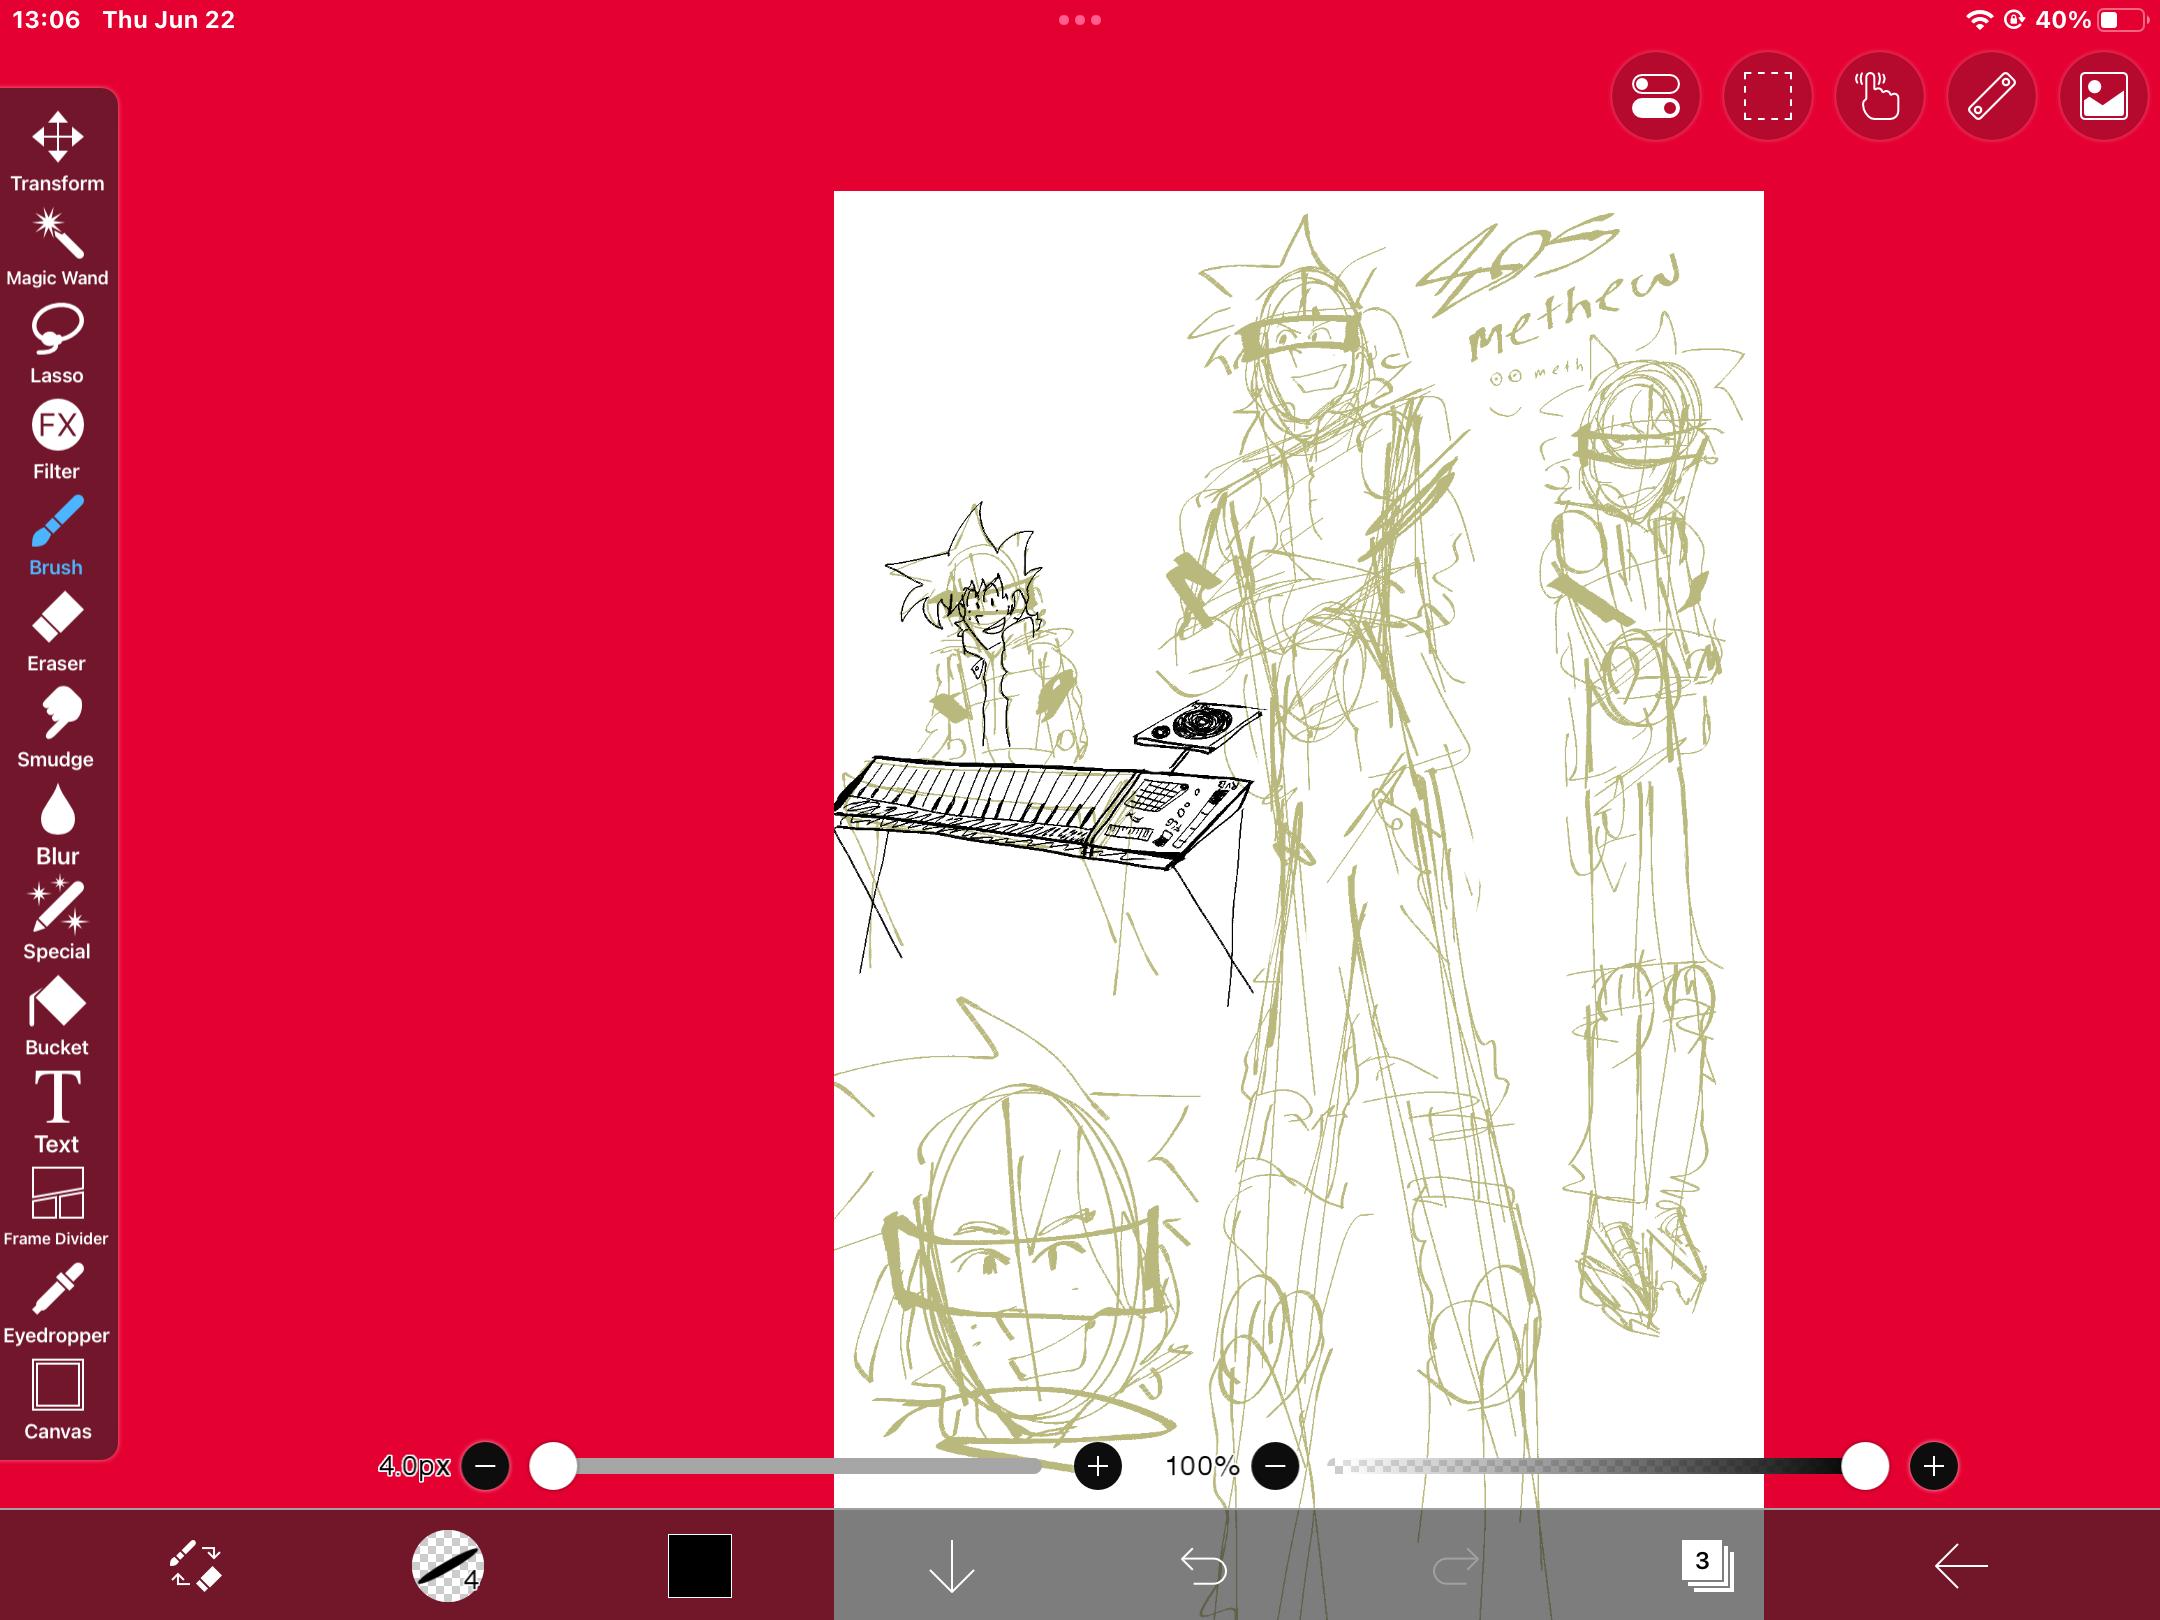Select the Blur tool
Image resolution: width=2160 pixels, height=1620 pixels.
(x=57, y=824)
